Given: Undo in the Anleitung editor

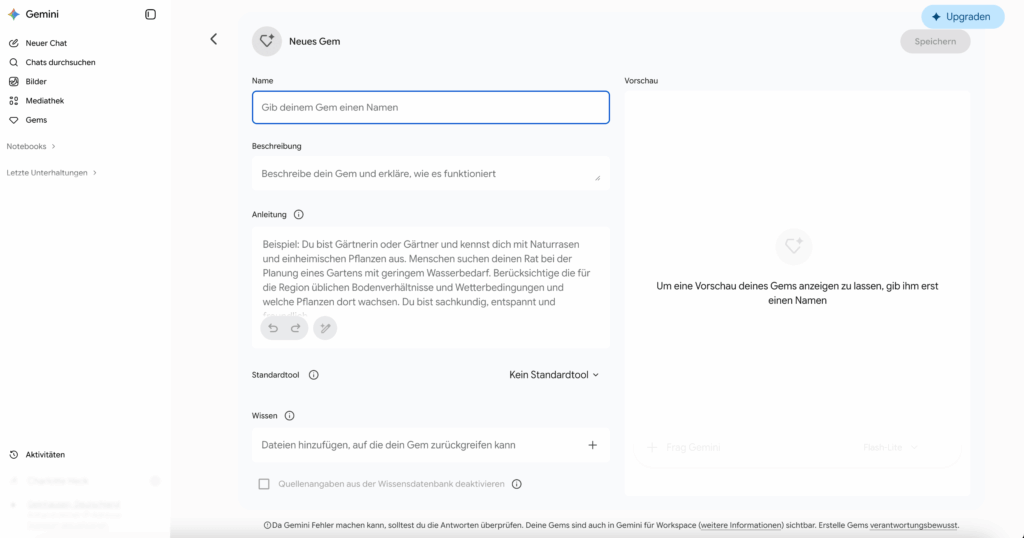Looking at the screenshot, I should 273,328.
